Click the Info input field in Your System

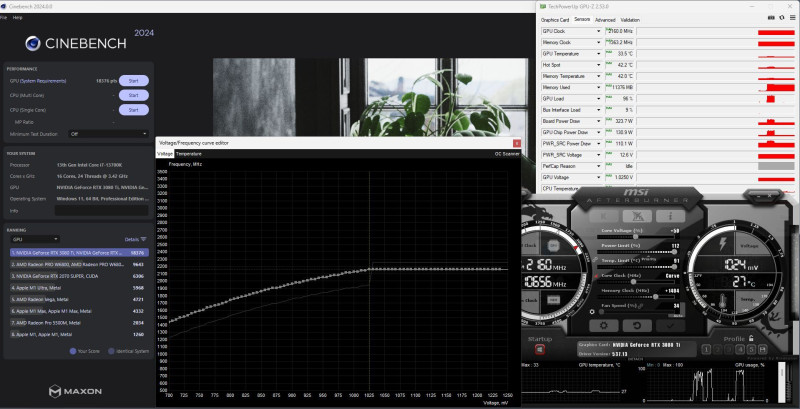(x=102, y=210)
